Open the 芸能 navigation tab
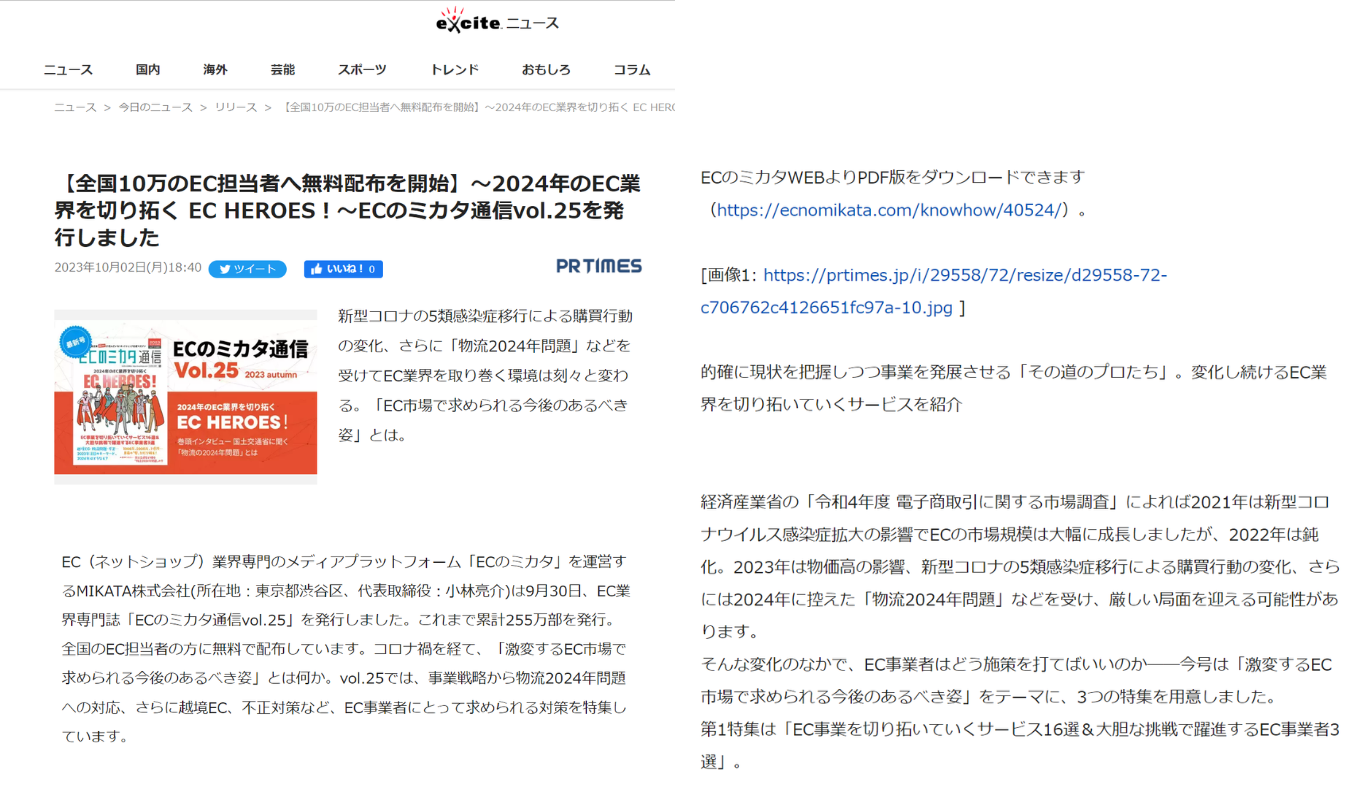This screenshot has width=1350, height=810. point(282,70)
